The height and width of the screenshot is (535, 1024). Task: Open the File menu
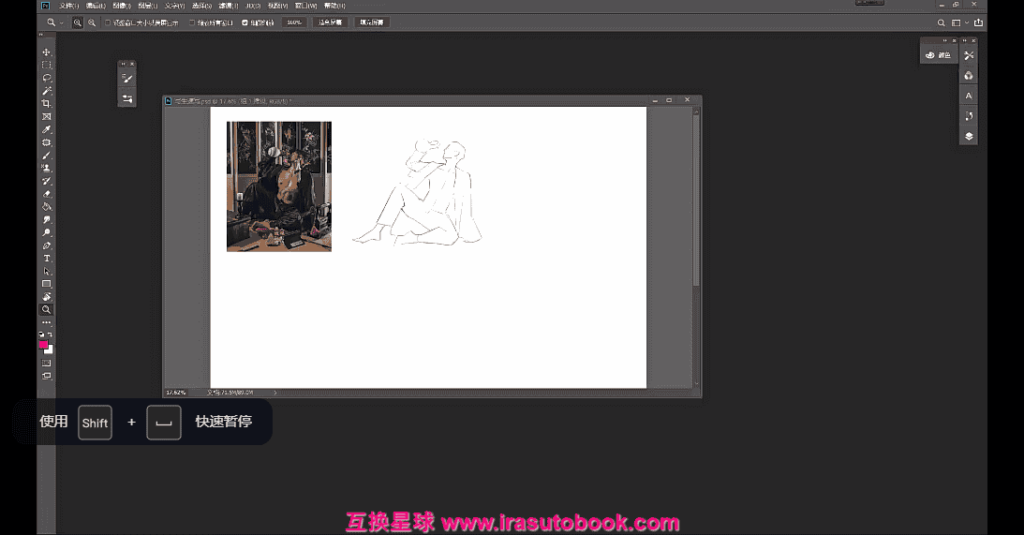[68, 6]
